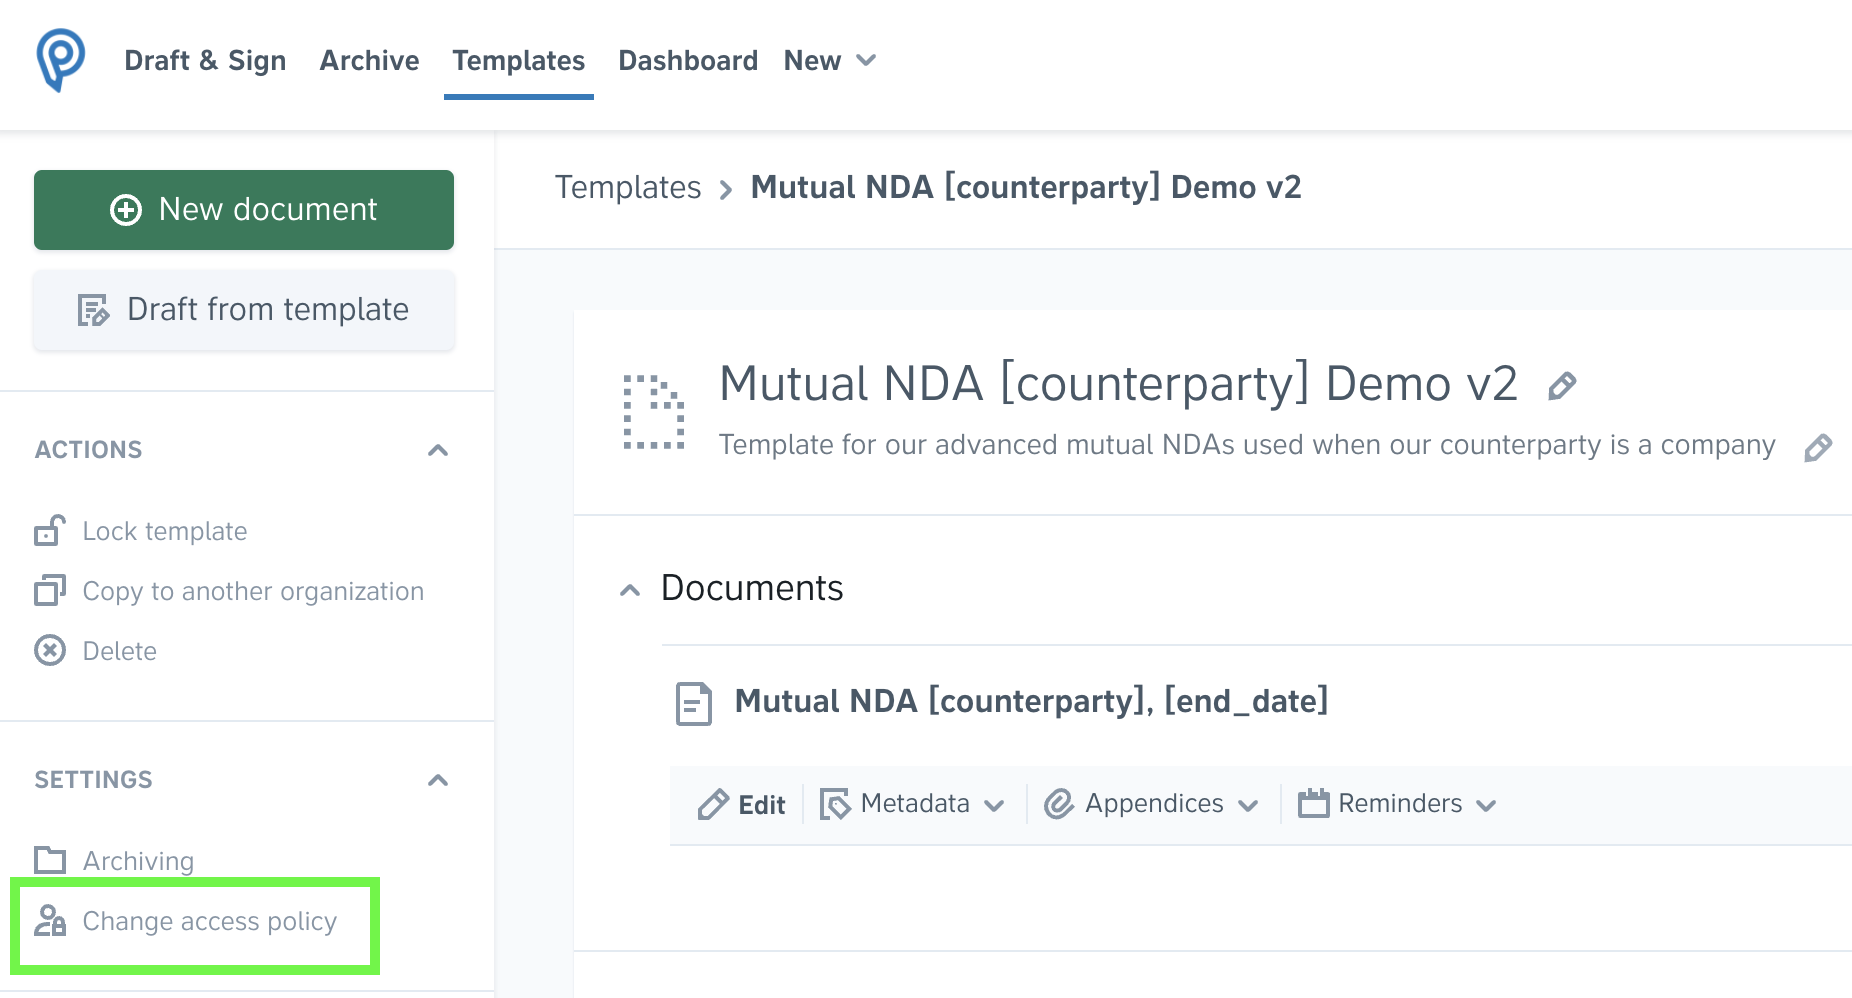This screenshot has width=1852, height=998.
Task: Click the plus icon in New document
Action: point(126,210)
